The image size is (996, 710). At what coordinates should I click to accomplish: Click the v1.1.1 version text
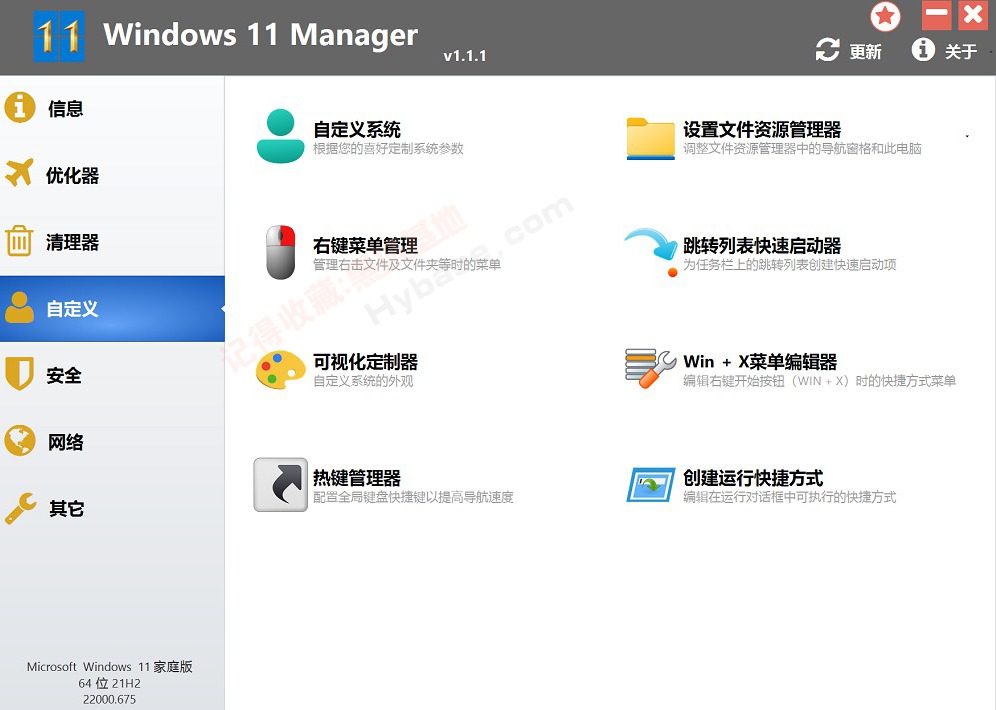tap(465, 56)
